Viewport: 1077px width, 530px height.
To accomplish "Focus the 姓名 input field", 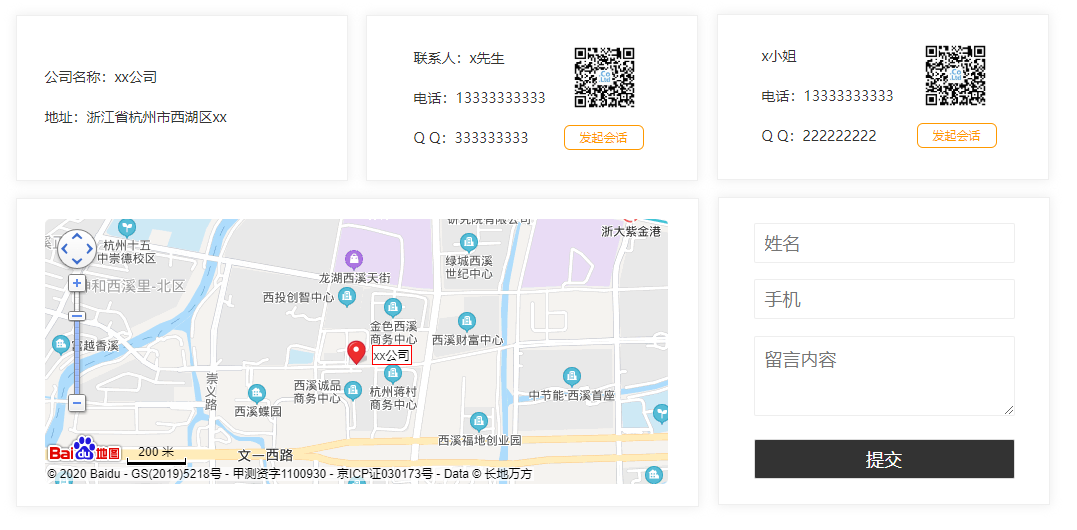I will (884, 243).
